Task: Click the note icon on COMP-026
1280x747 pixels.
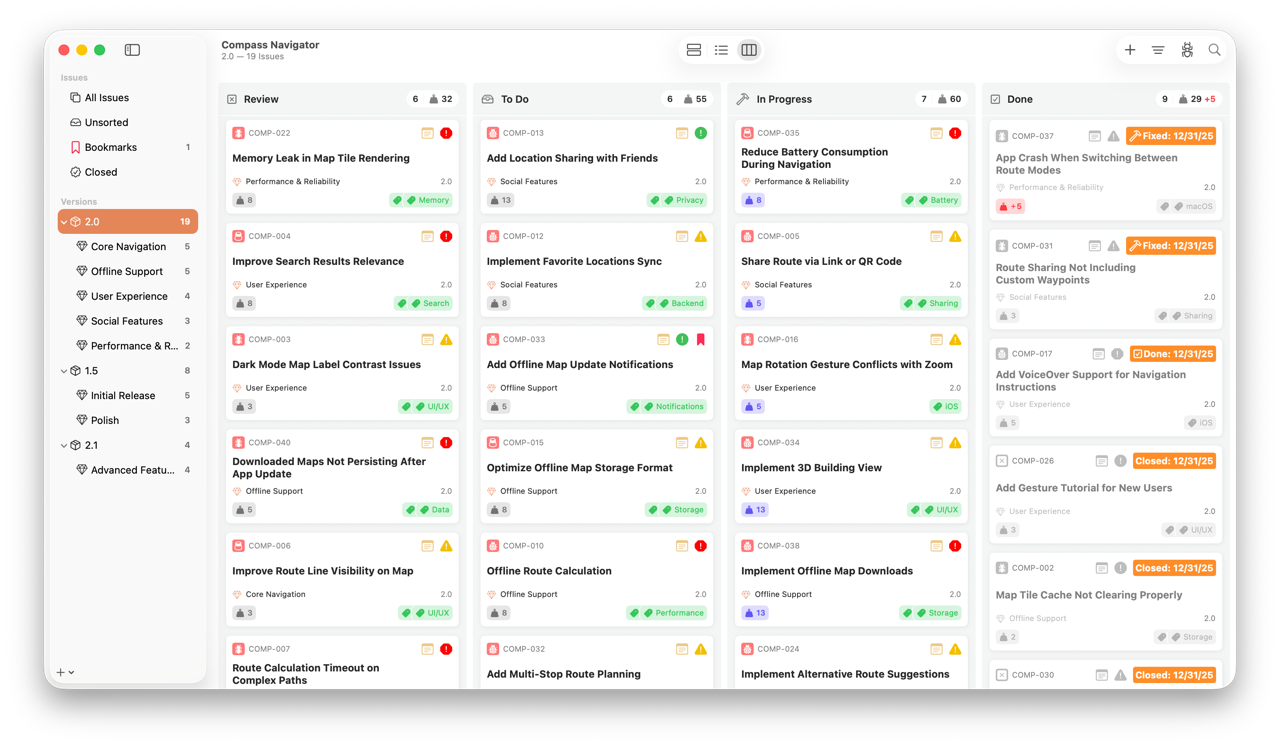Action: (x=1101, y=461)
